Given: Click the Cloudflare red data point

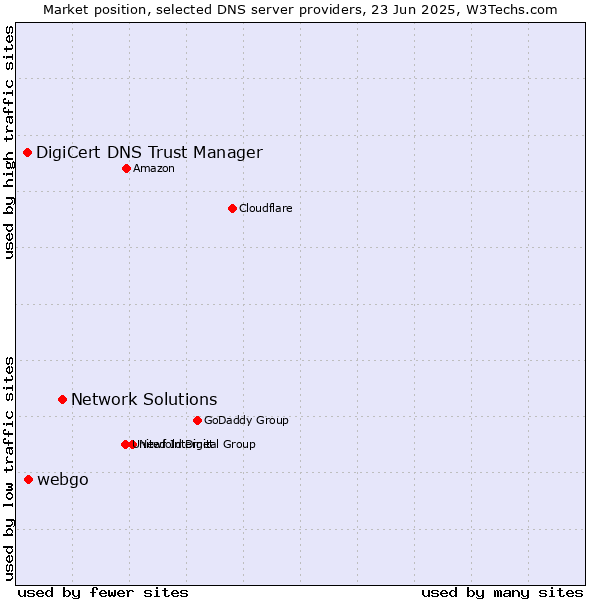Looking at the screenshot, I should point(232,209).
